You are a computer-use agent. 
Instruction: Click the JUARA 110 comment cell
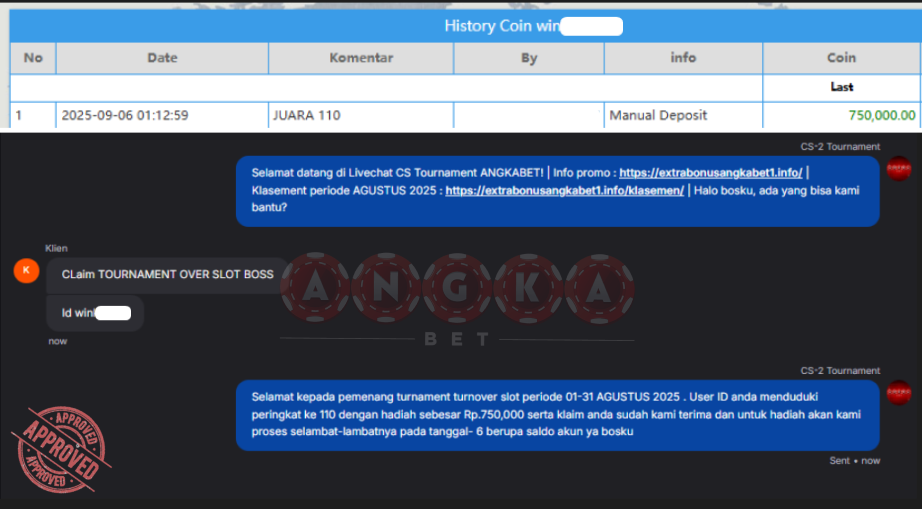click(x=361, y=115)
